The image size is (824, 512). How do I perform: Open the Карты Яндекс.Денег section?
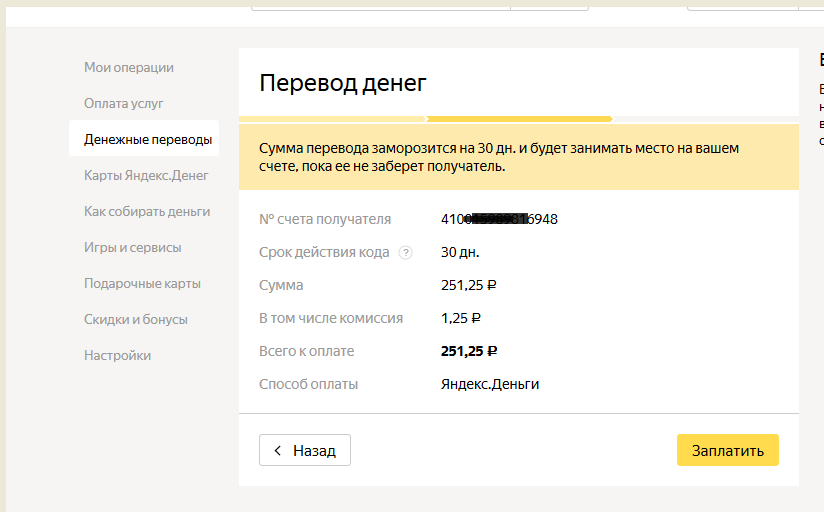pyautogui.click(x=146, y=175)
